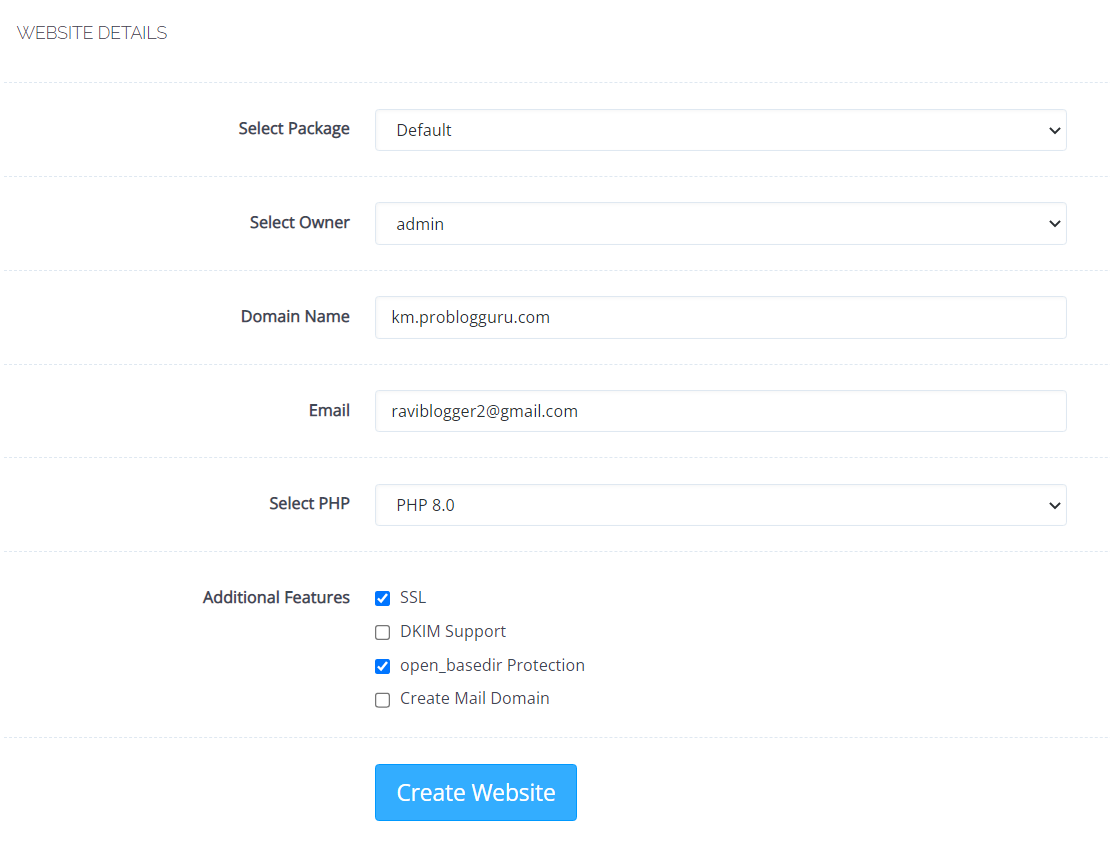Expand the chevron on the PHP 8.0 selector
This screenshot has width=1110, height=856.
coord(1054,505)
